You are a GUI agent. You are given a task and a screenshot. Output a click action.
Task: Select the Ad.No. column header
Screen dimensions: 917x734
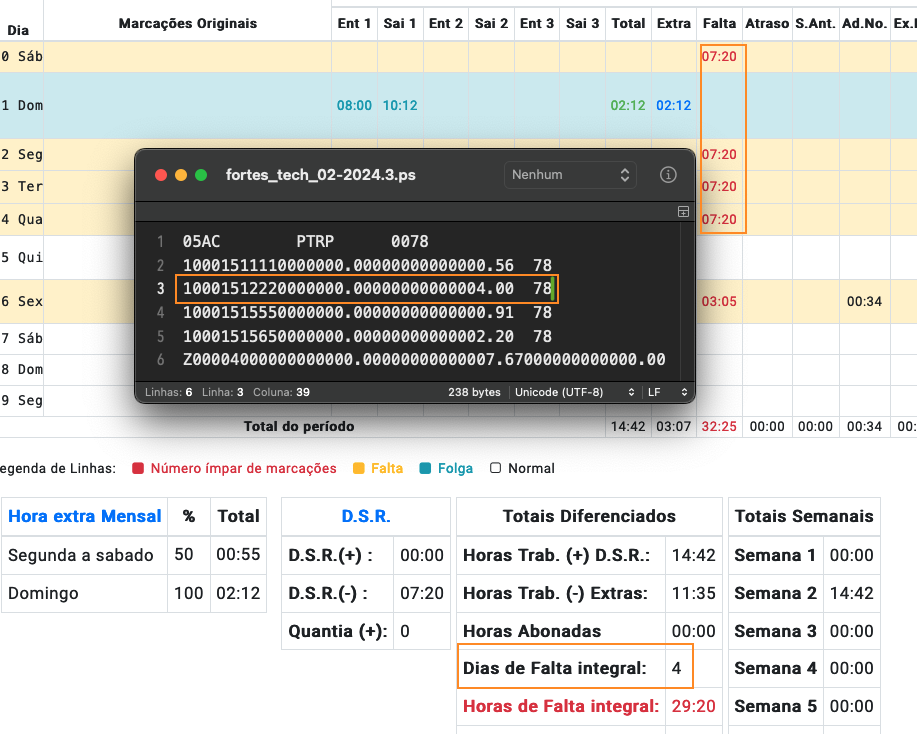coord(864,23)
